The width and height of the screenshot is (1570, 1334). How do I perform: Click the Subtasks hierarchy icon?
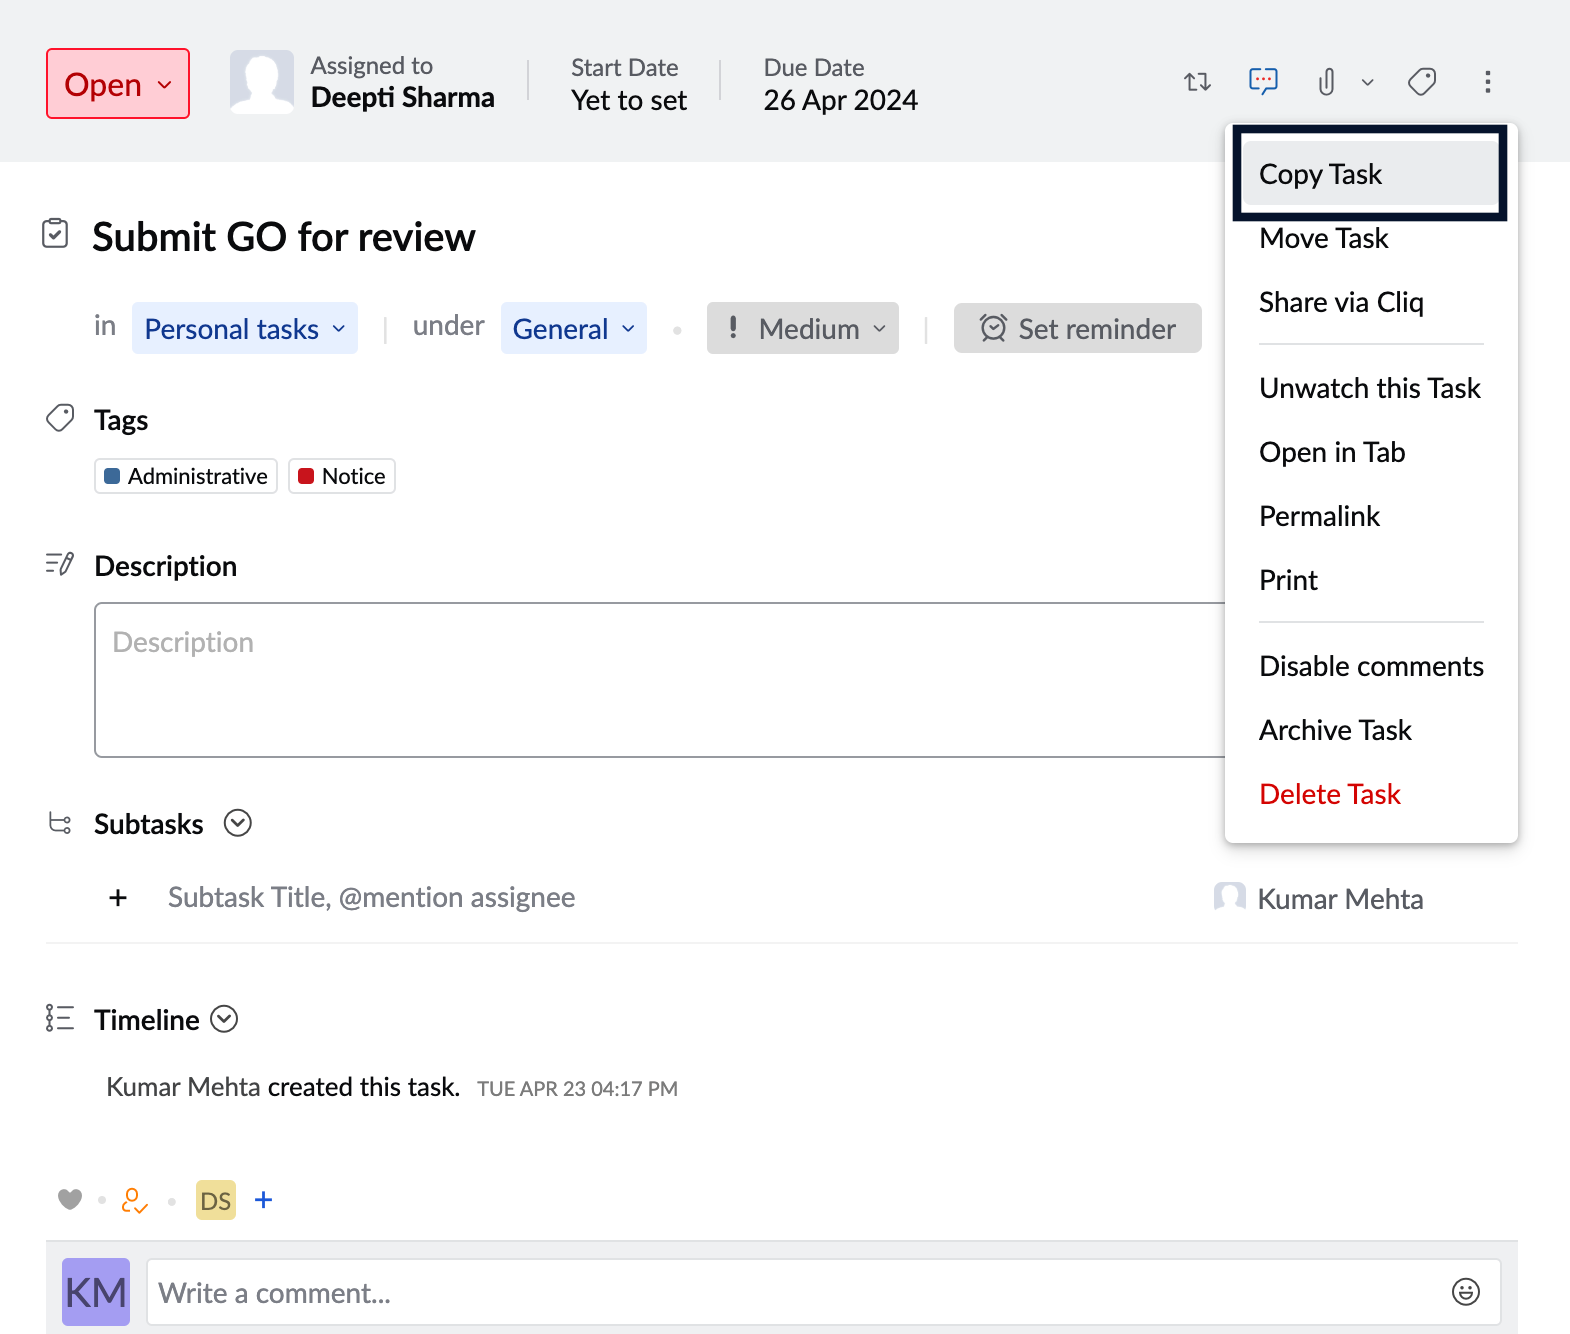pos(60,823)
